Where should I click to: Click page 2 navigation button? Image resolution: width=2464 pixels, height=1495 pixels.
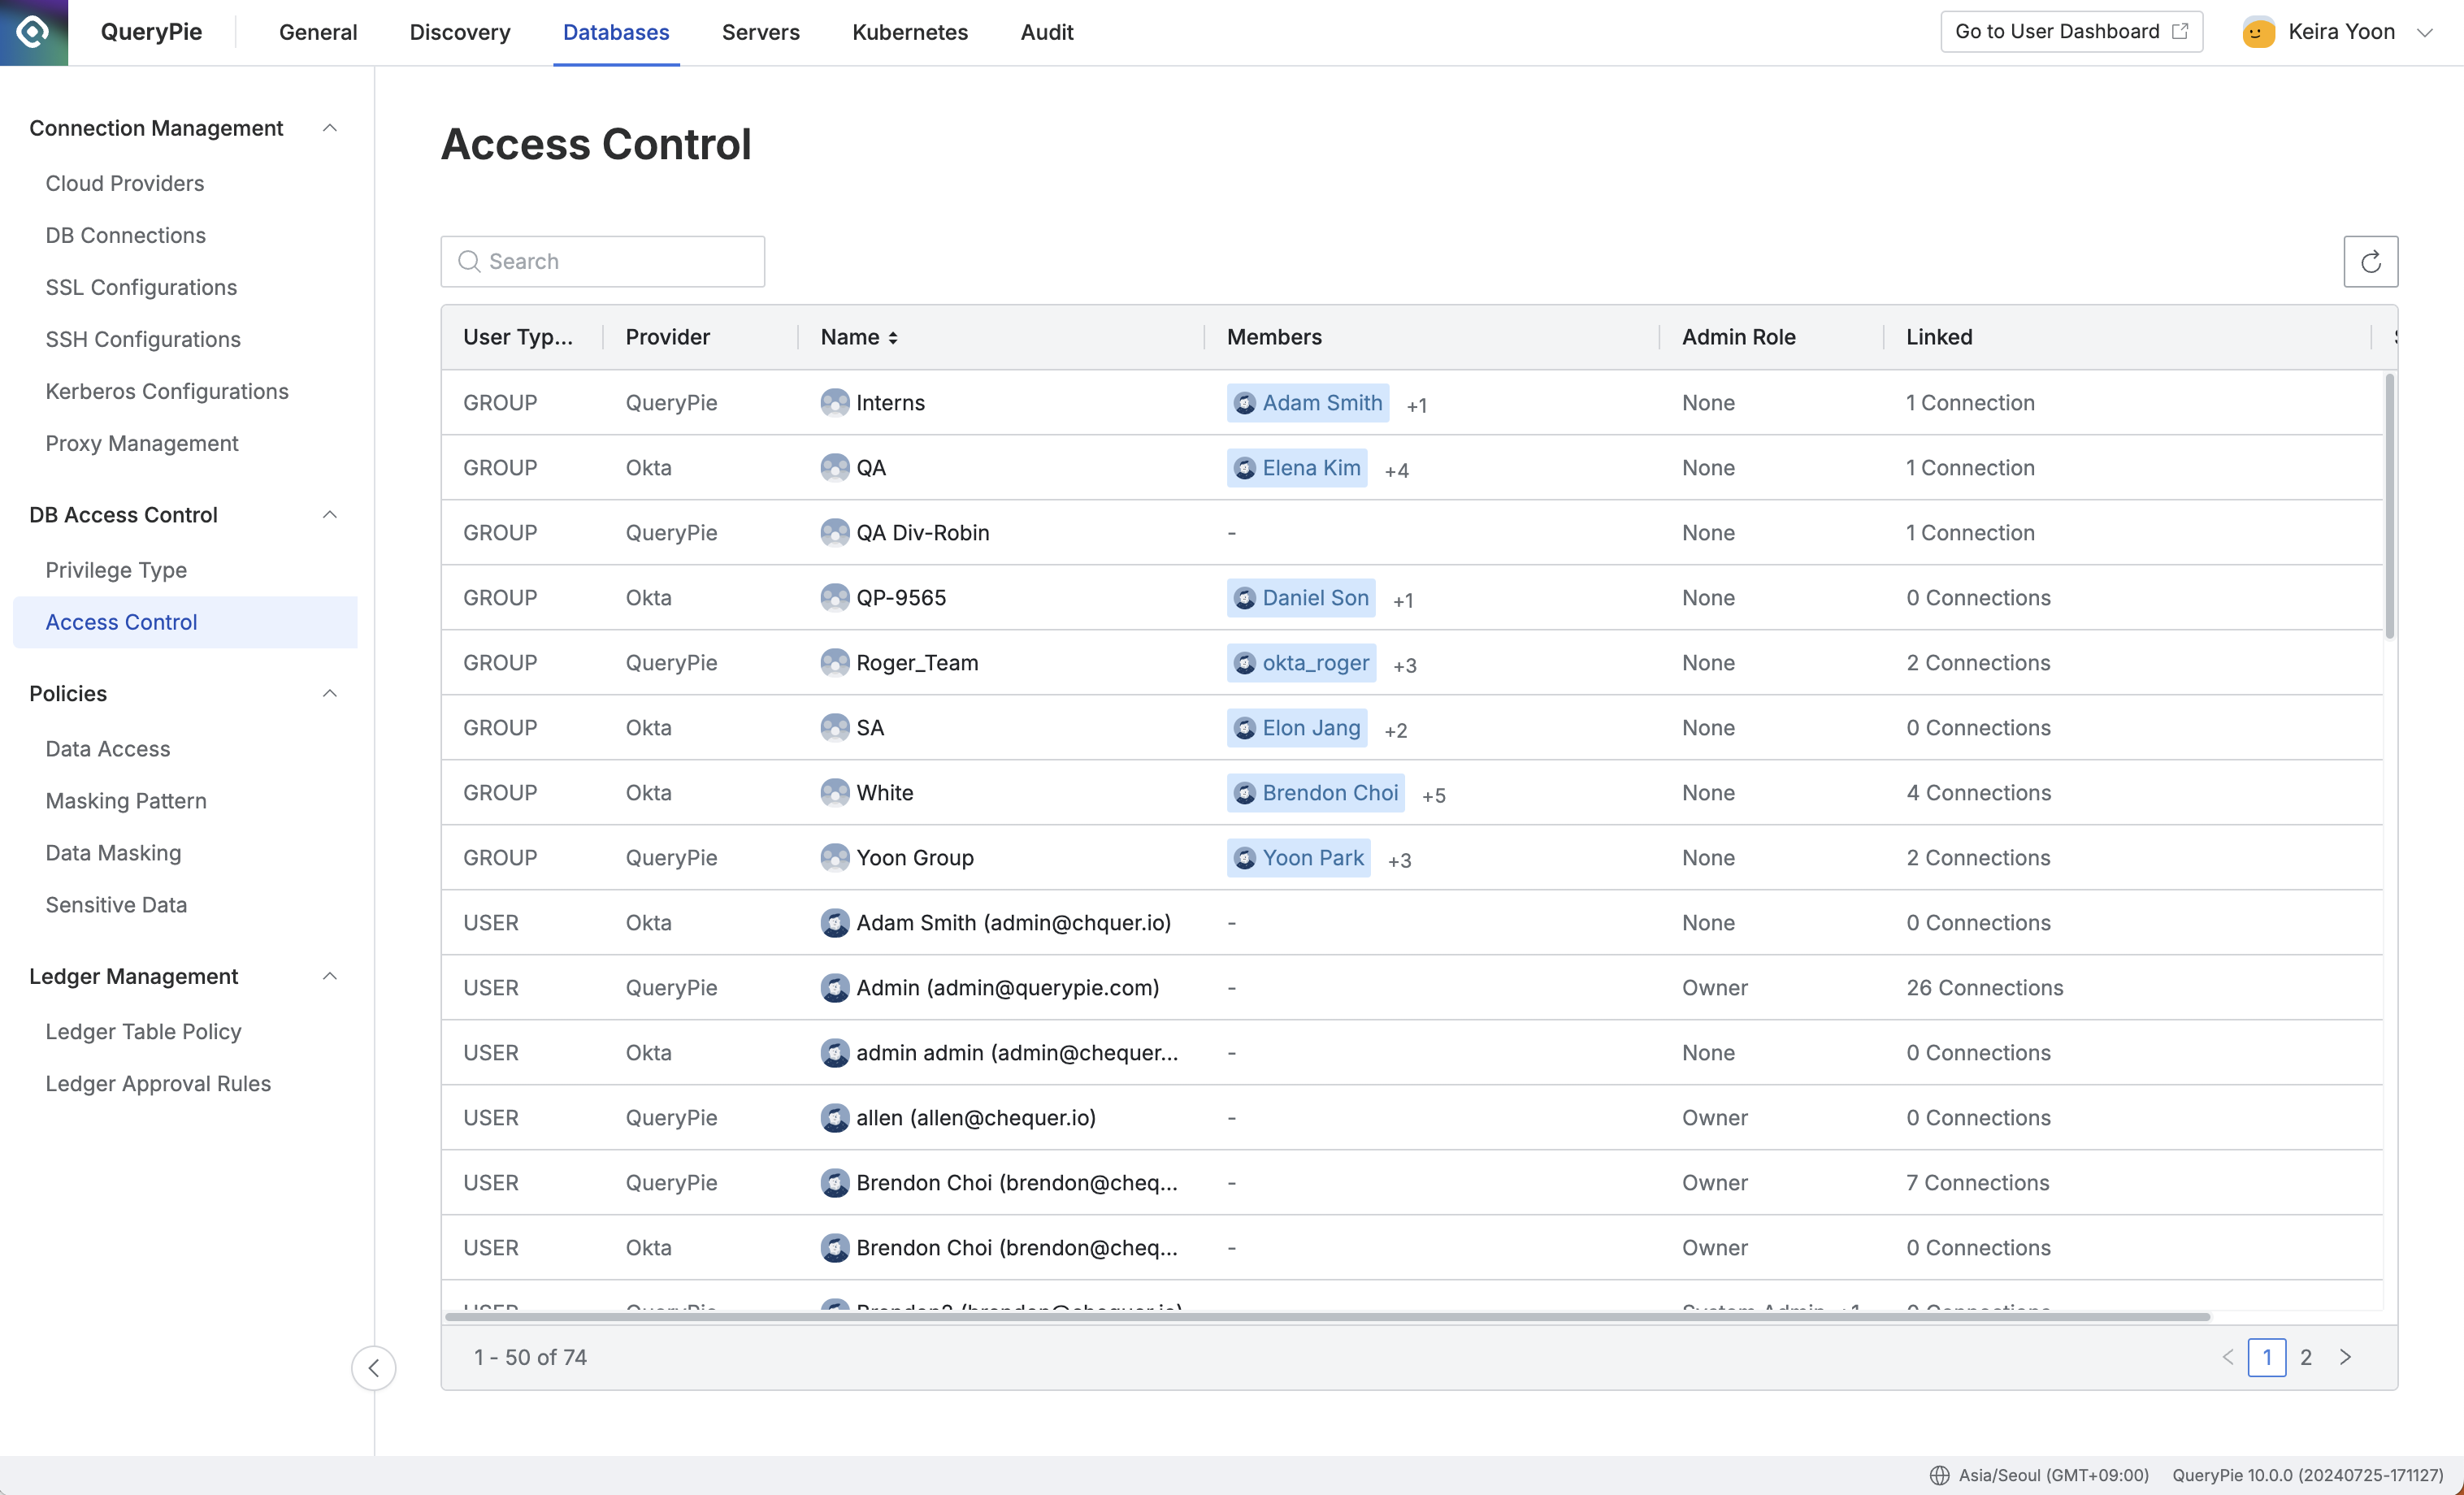2306,1356
